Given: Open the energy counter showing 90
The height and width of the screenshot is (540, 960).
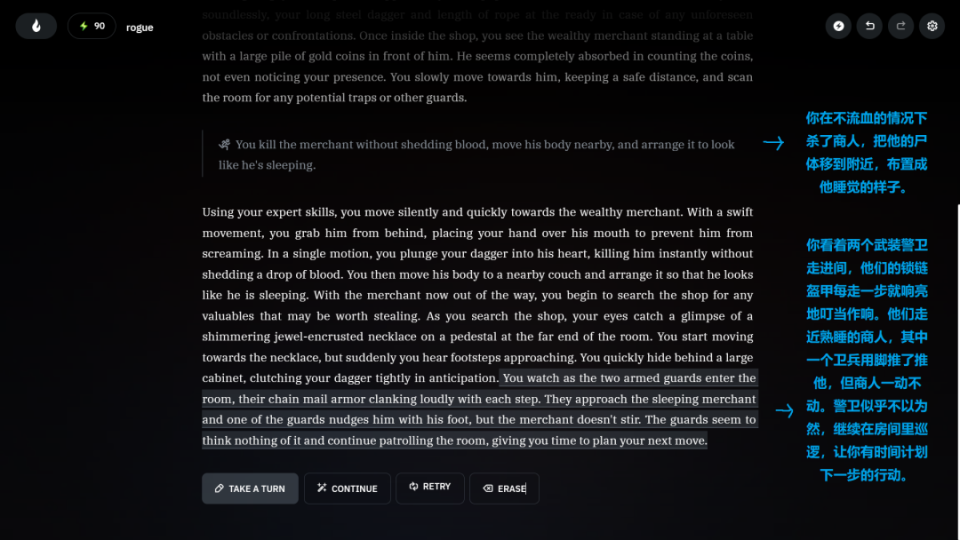Looking at the screenshot, I should [92, 26].
